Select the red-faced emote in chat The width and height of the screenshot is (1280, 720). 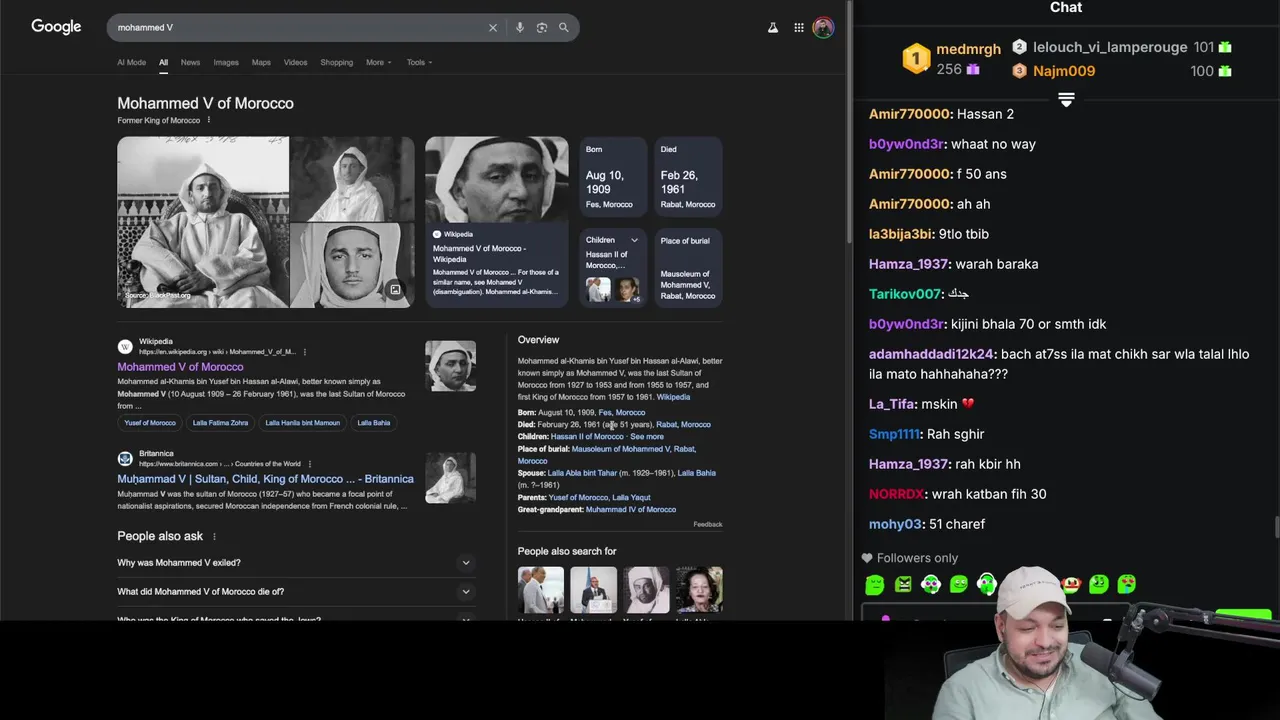(x=1071, y=584)
